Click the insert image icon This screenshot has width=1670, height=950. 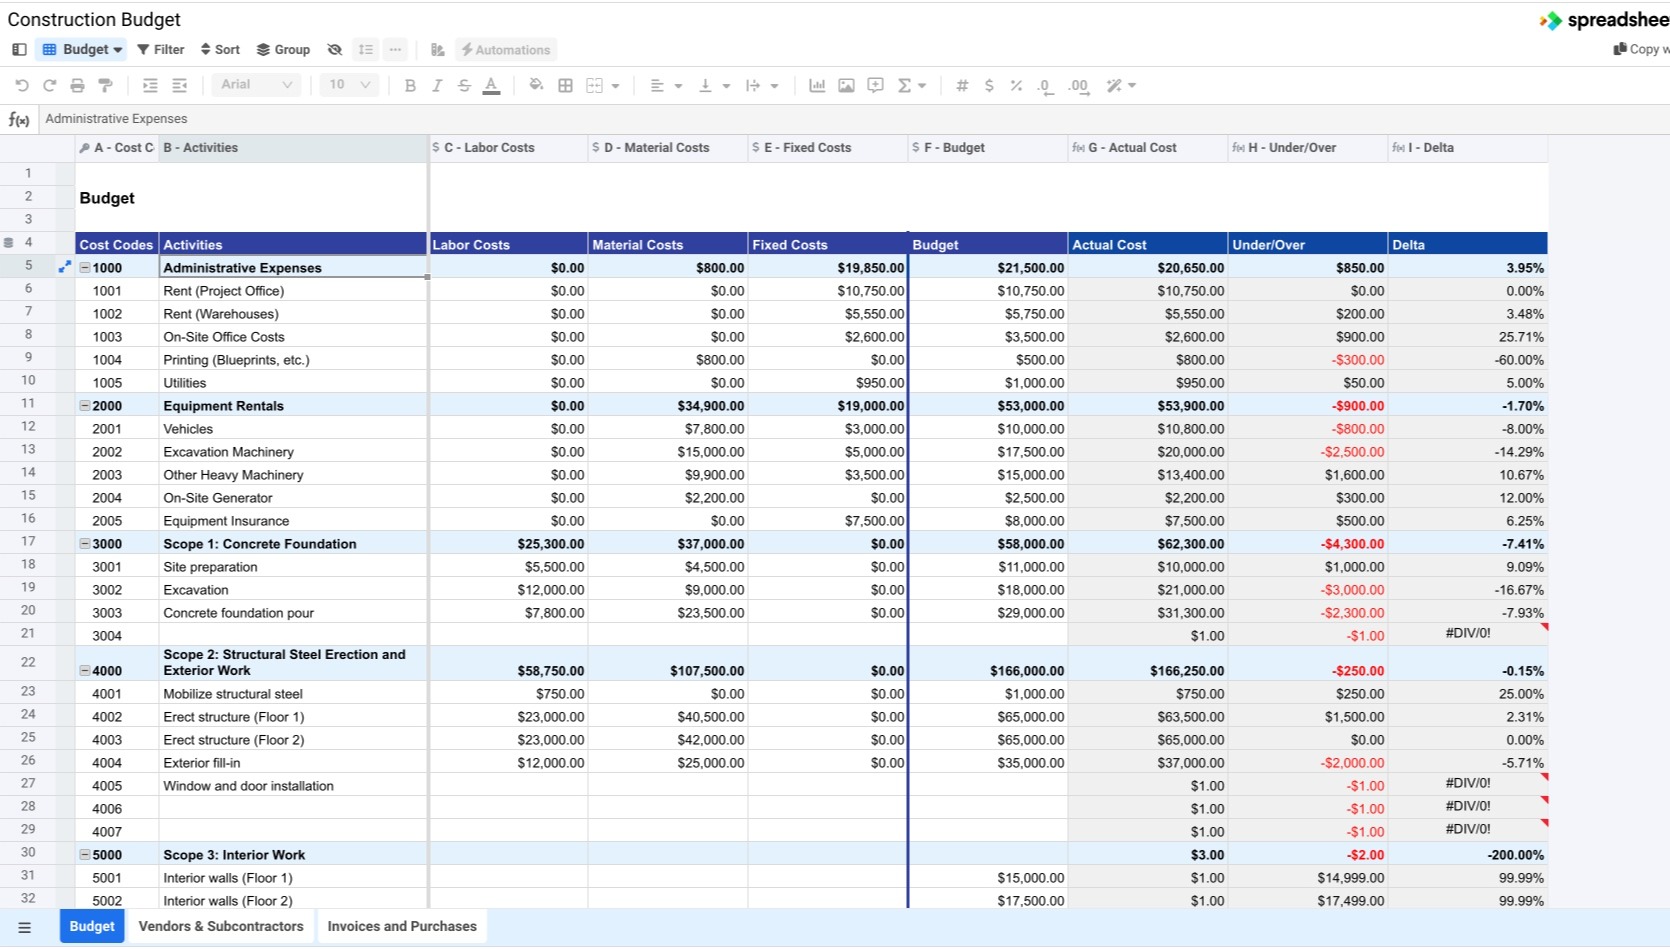tap(846, 86)
